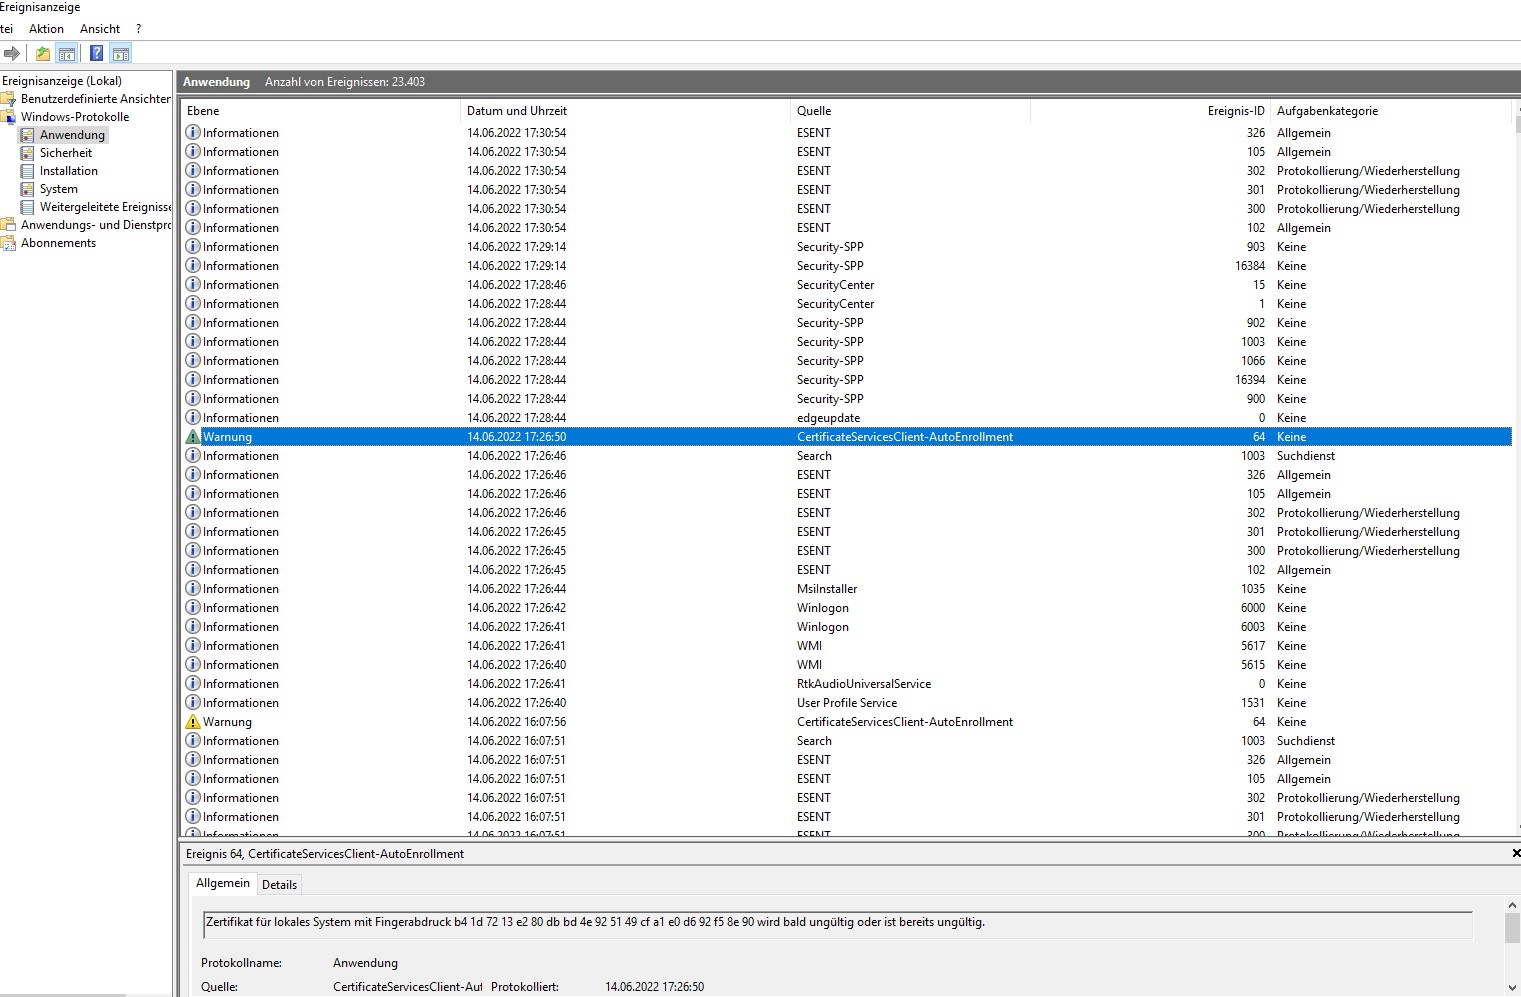This screenshot has width=1521, height=997.
Task: Click the certificate fingerprint message text box
Action: 838,924
